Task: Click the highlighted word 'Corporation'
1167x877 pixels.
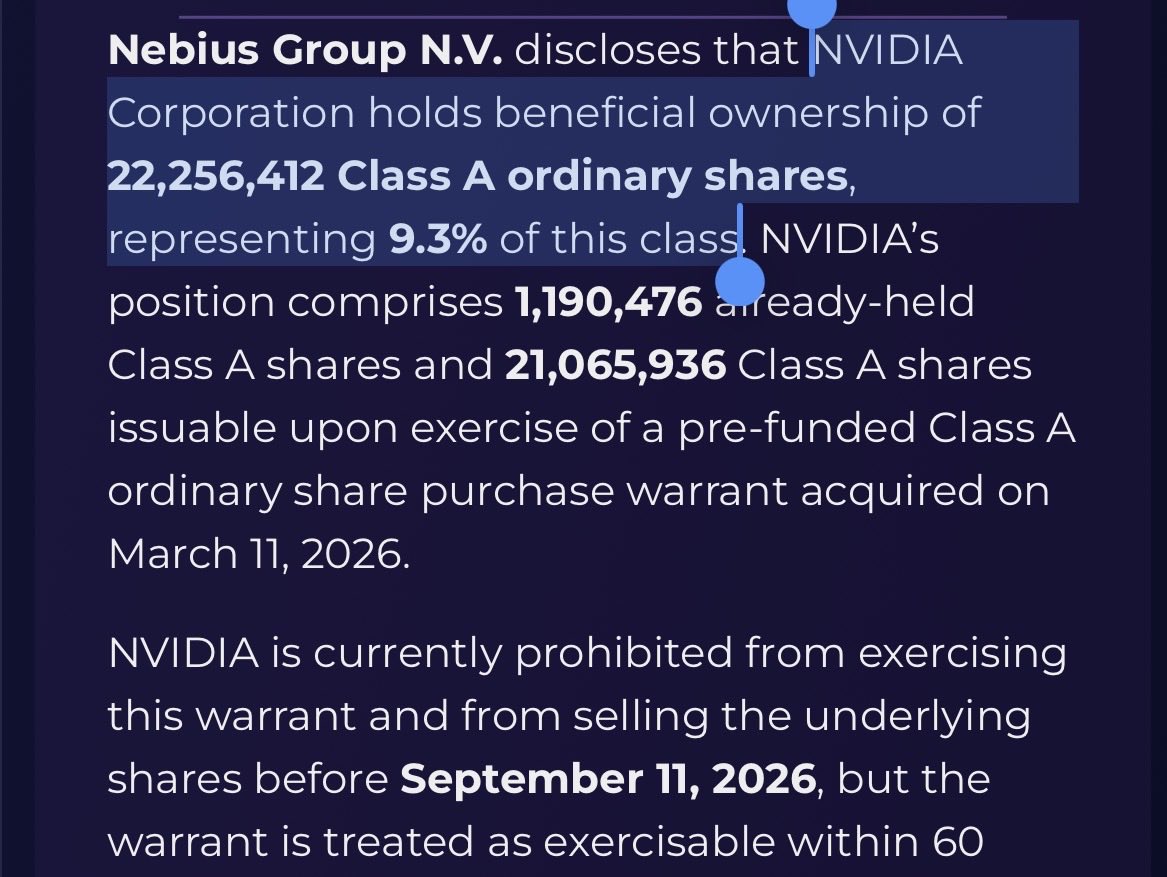Action: point(231,115)
